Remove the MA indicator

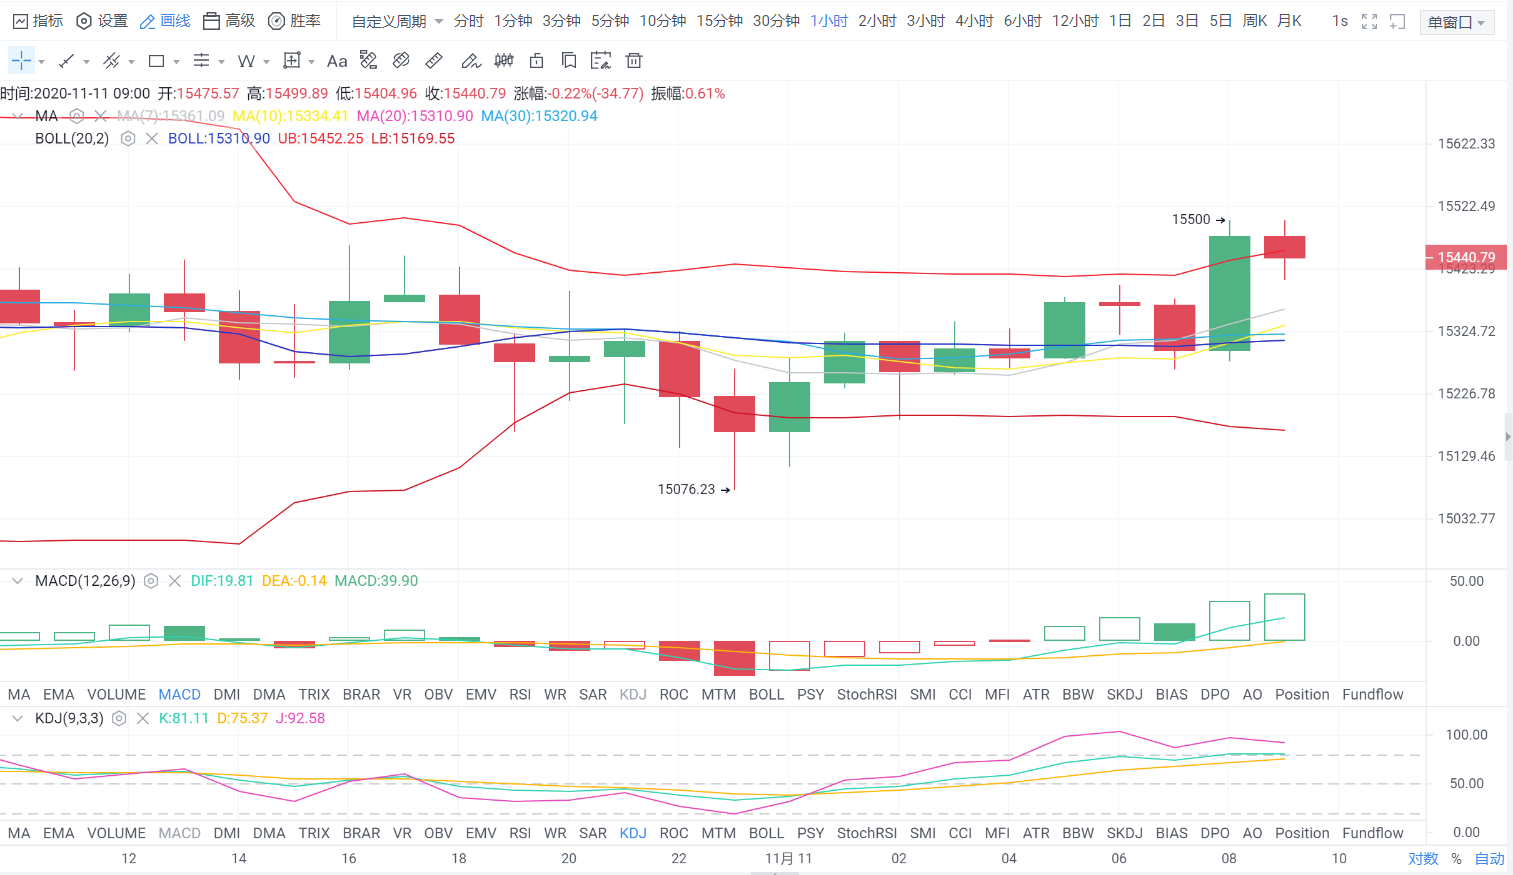[100, 116]
